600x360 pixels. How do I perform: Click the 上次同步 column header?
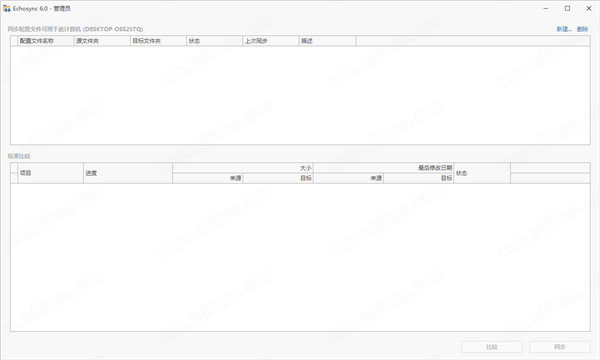pyautogui.click(x=271, y=41)
